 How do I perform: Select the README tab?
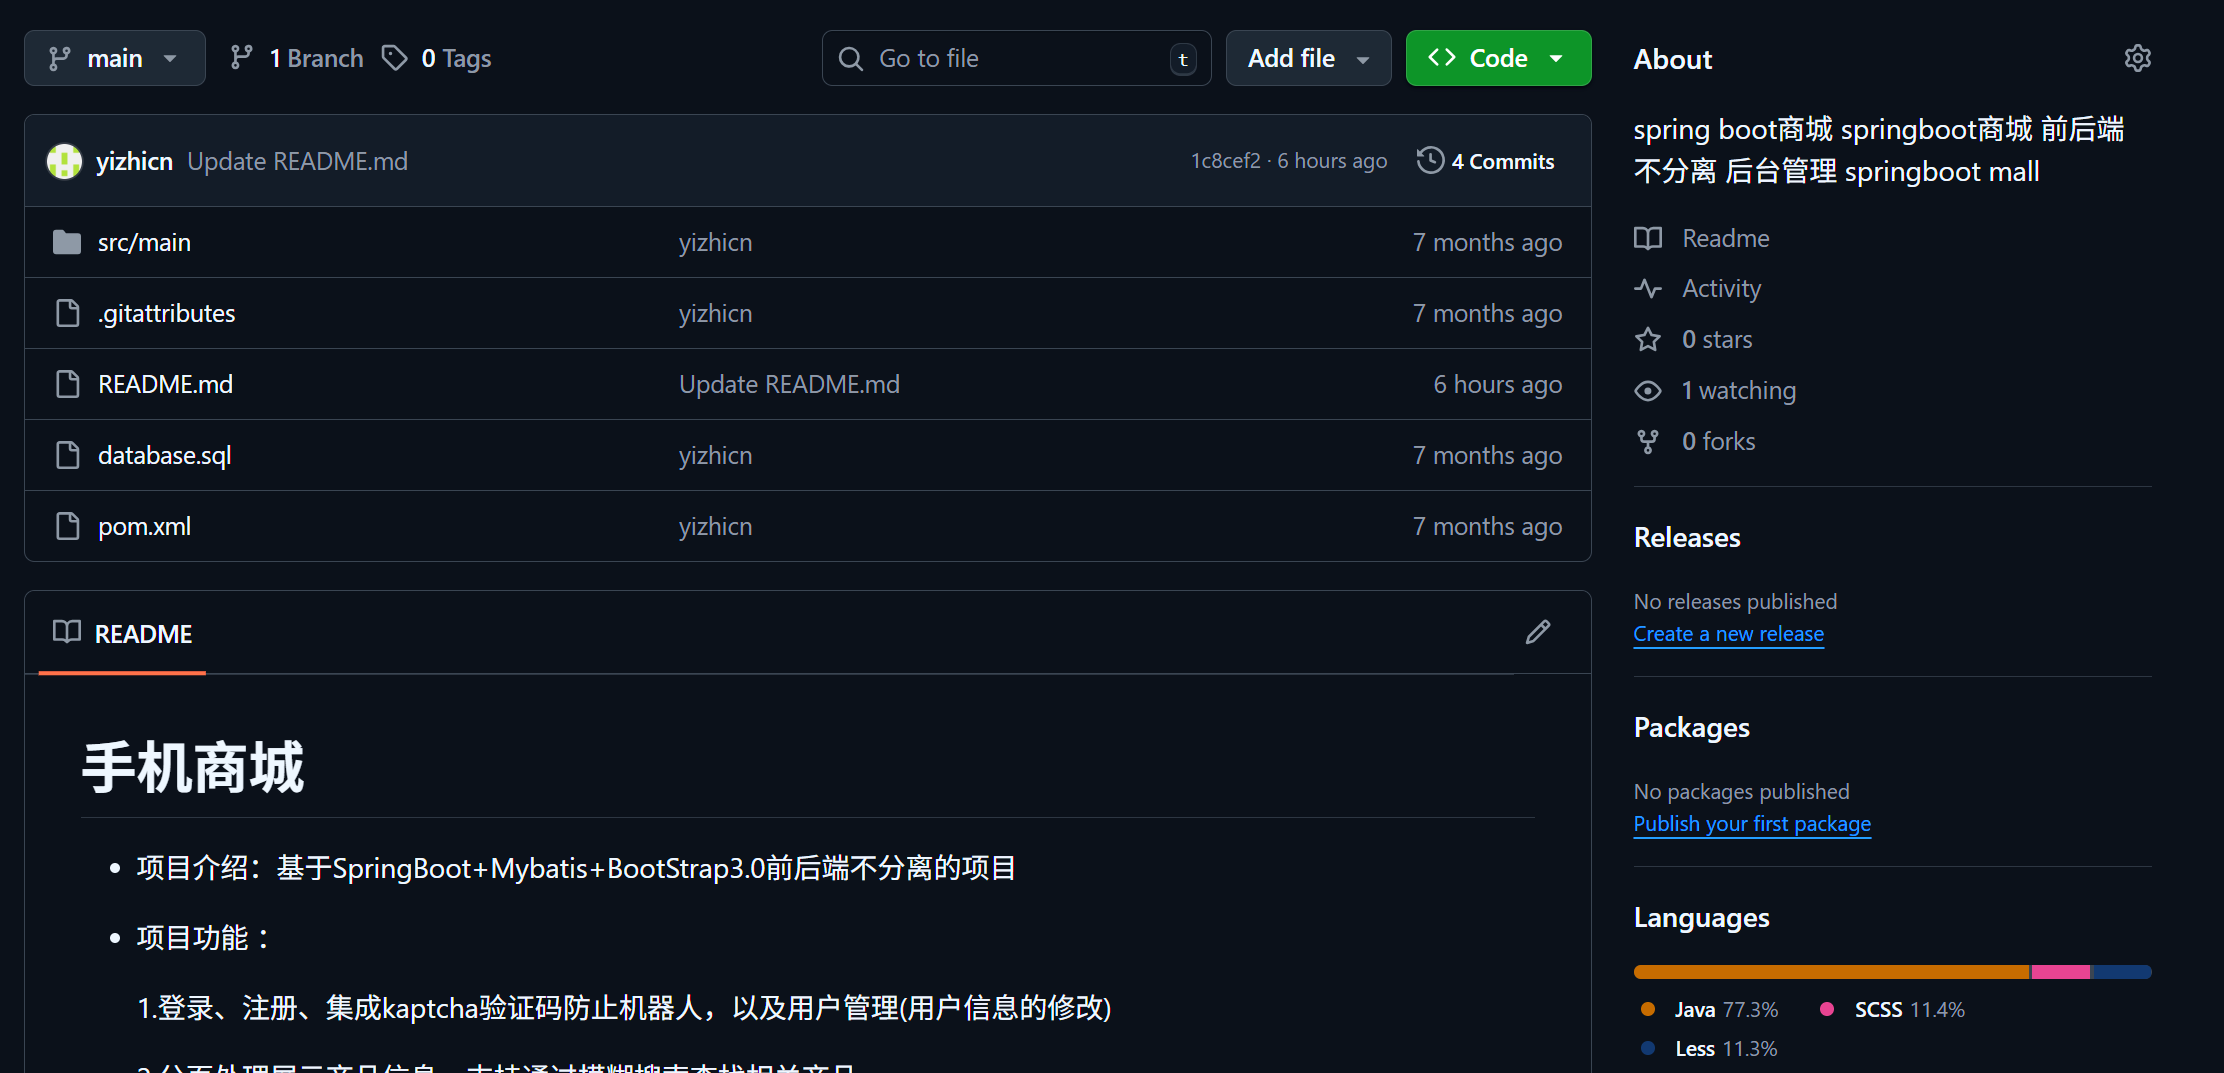[x=122, y=634]
